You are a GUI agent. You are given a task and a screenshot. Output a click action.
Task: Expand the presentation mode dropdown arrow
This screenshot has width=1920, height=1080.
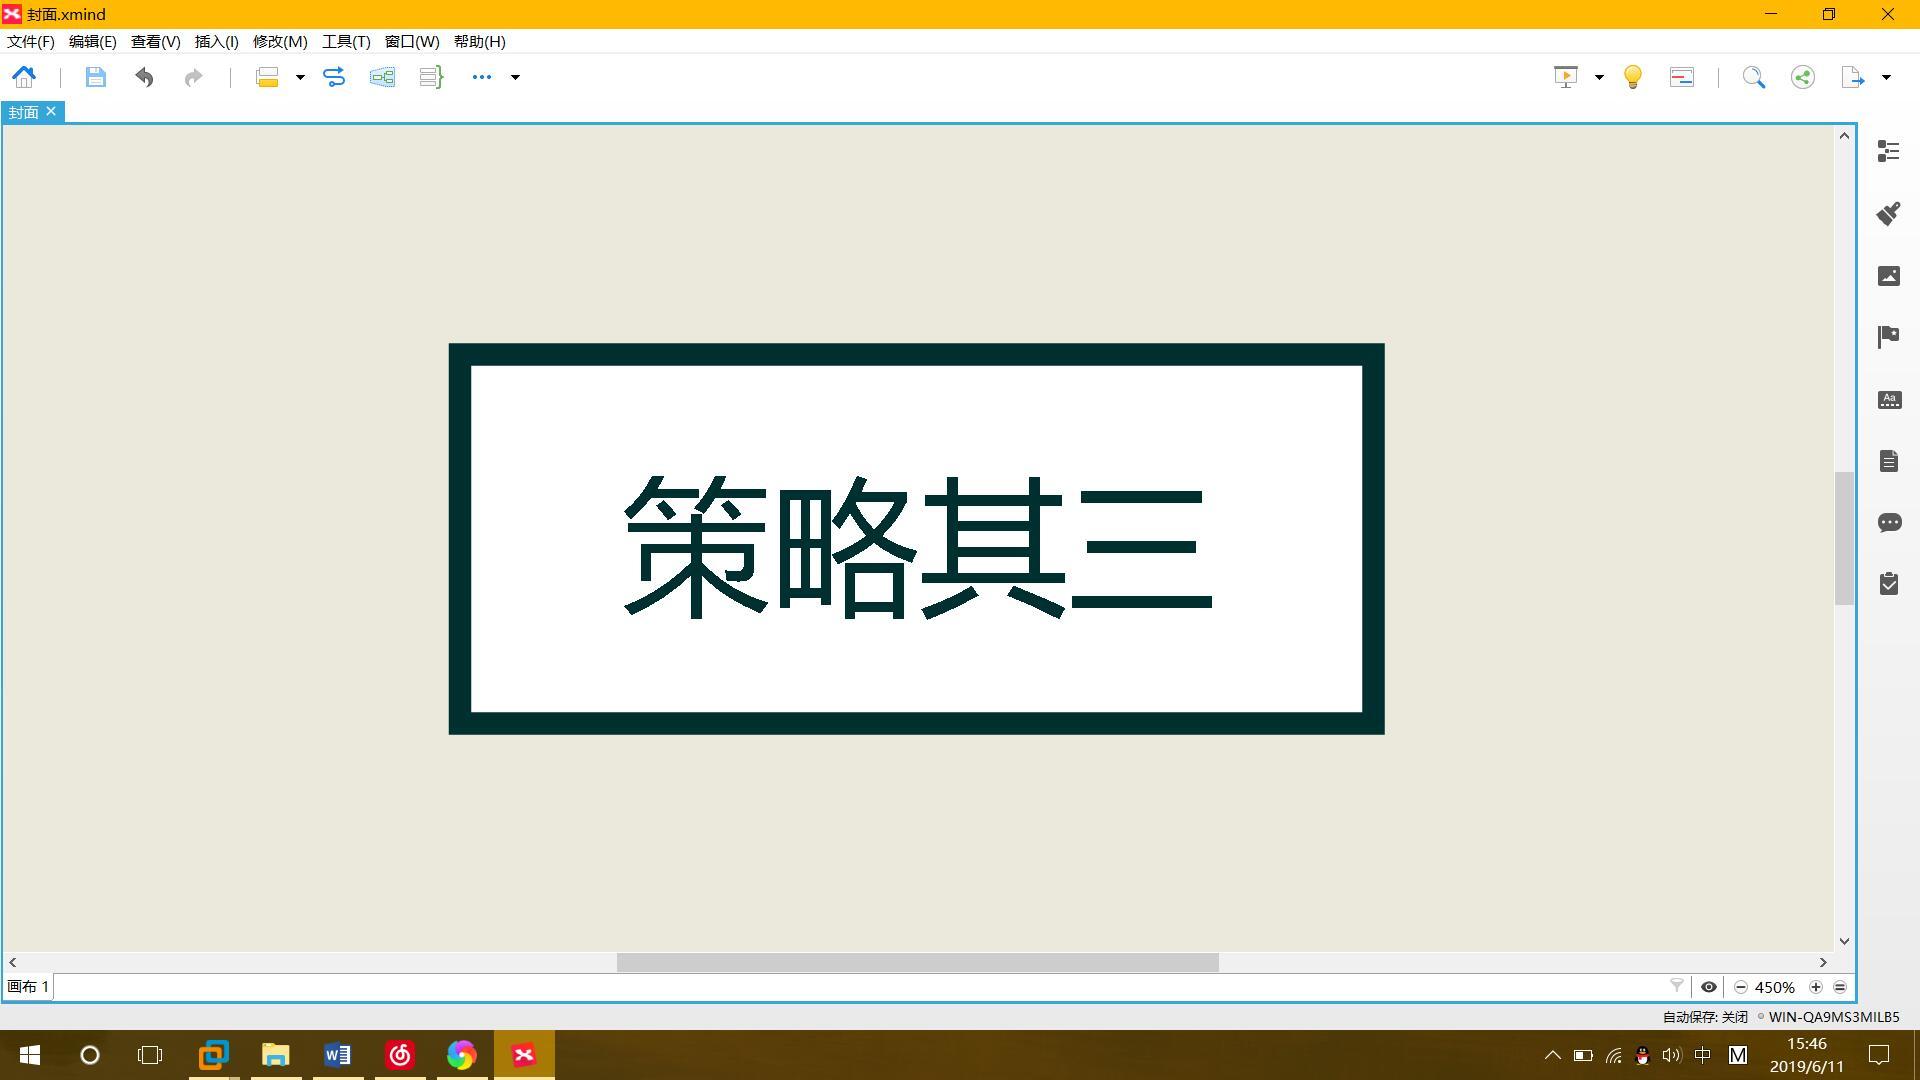pyautogui.click(x=1599, y=77)
